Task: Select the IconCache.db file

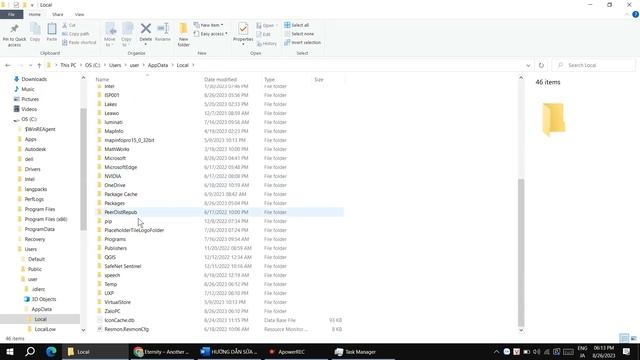Action: click(x=219, y=320)
